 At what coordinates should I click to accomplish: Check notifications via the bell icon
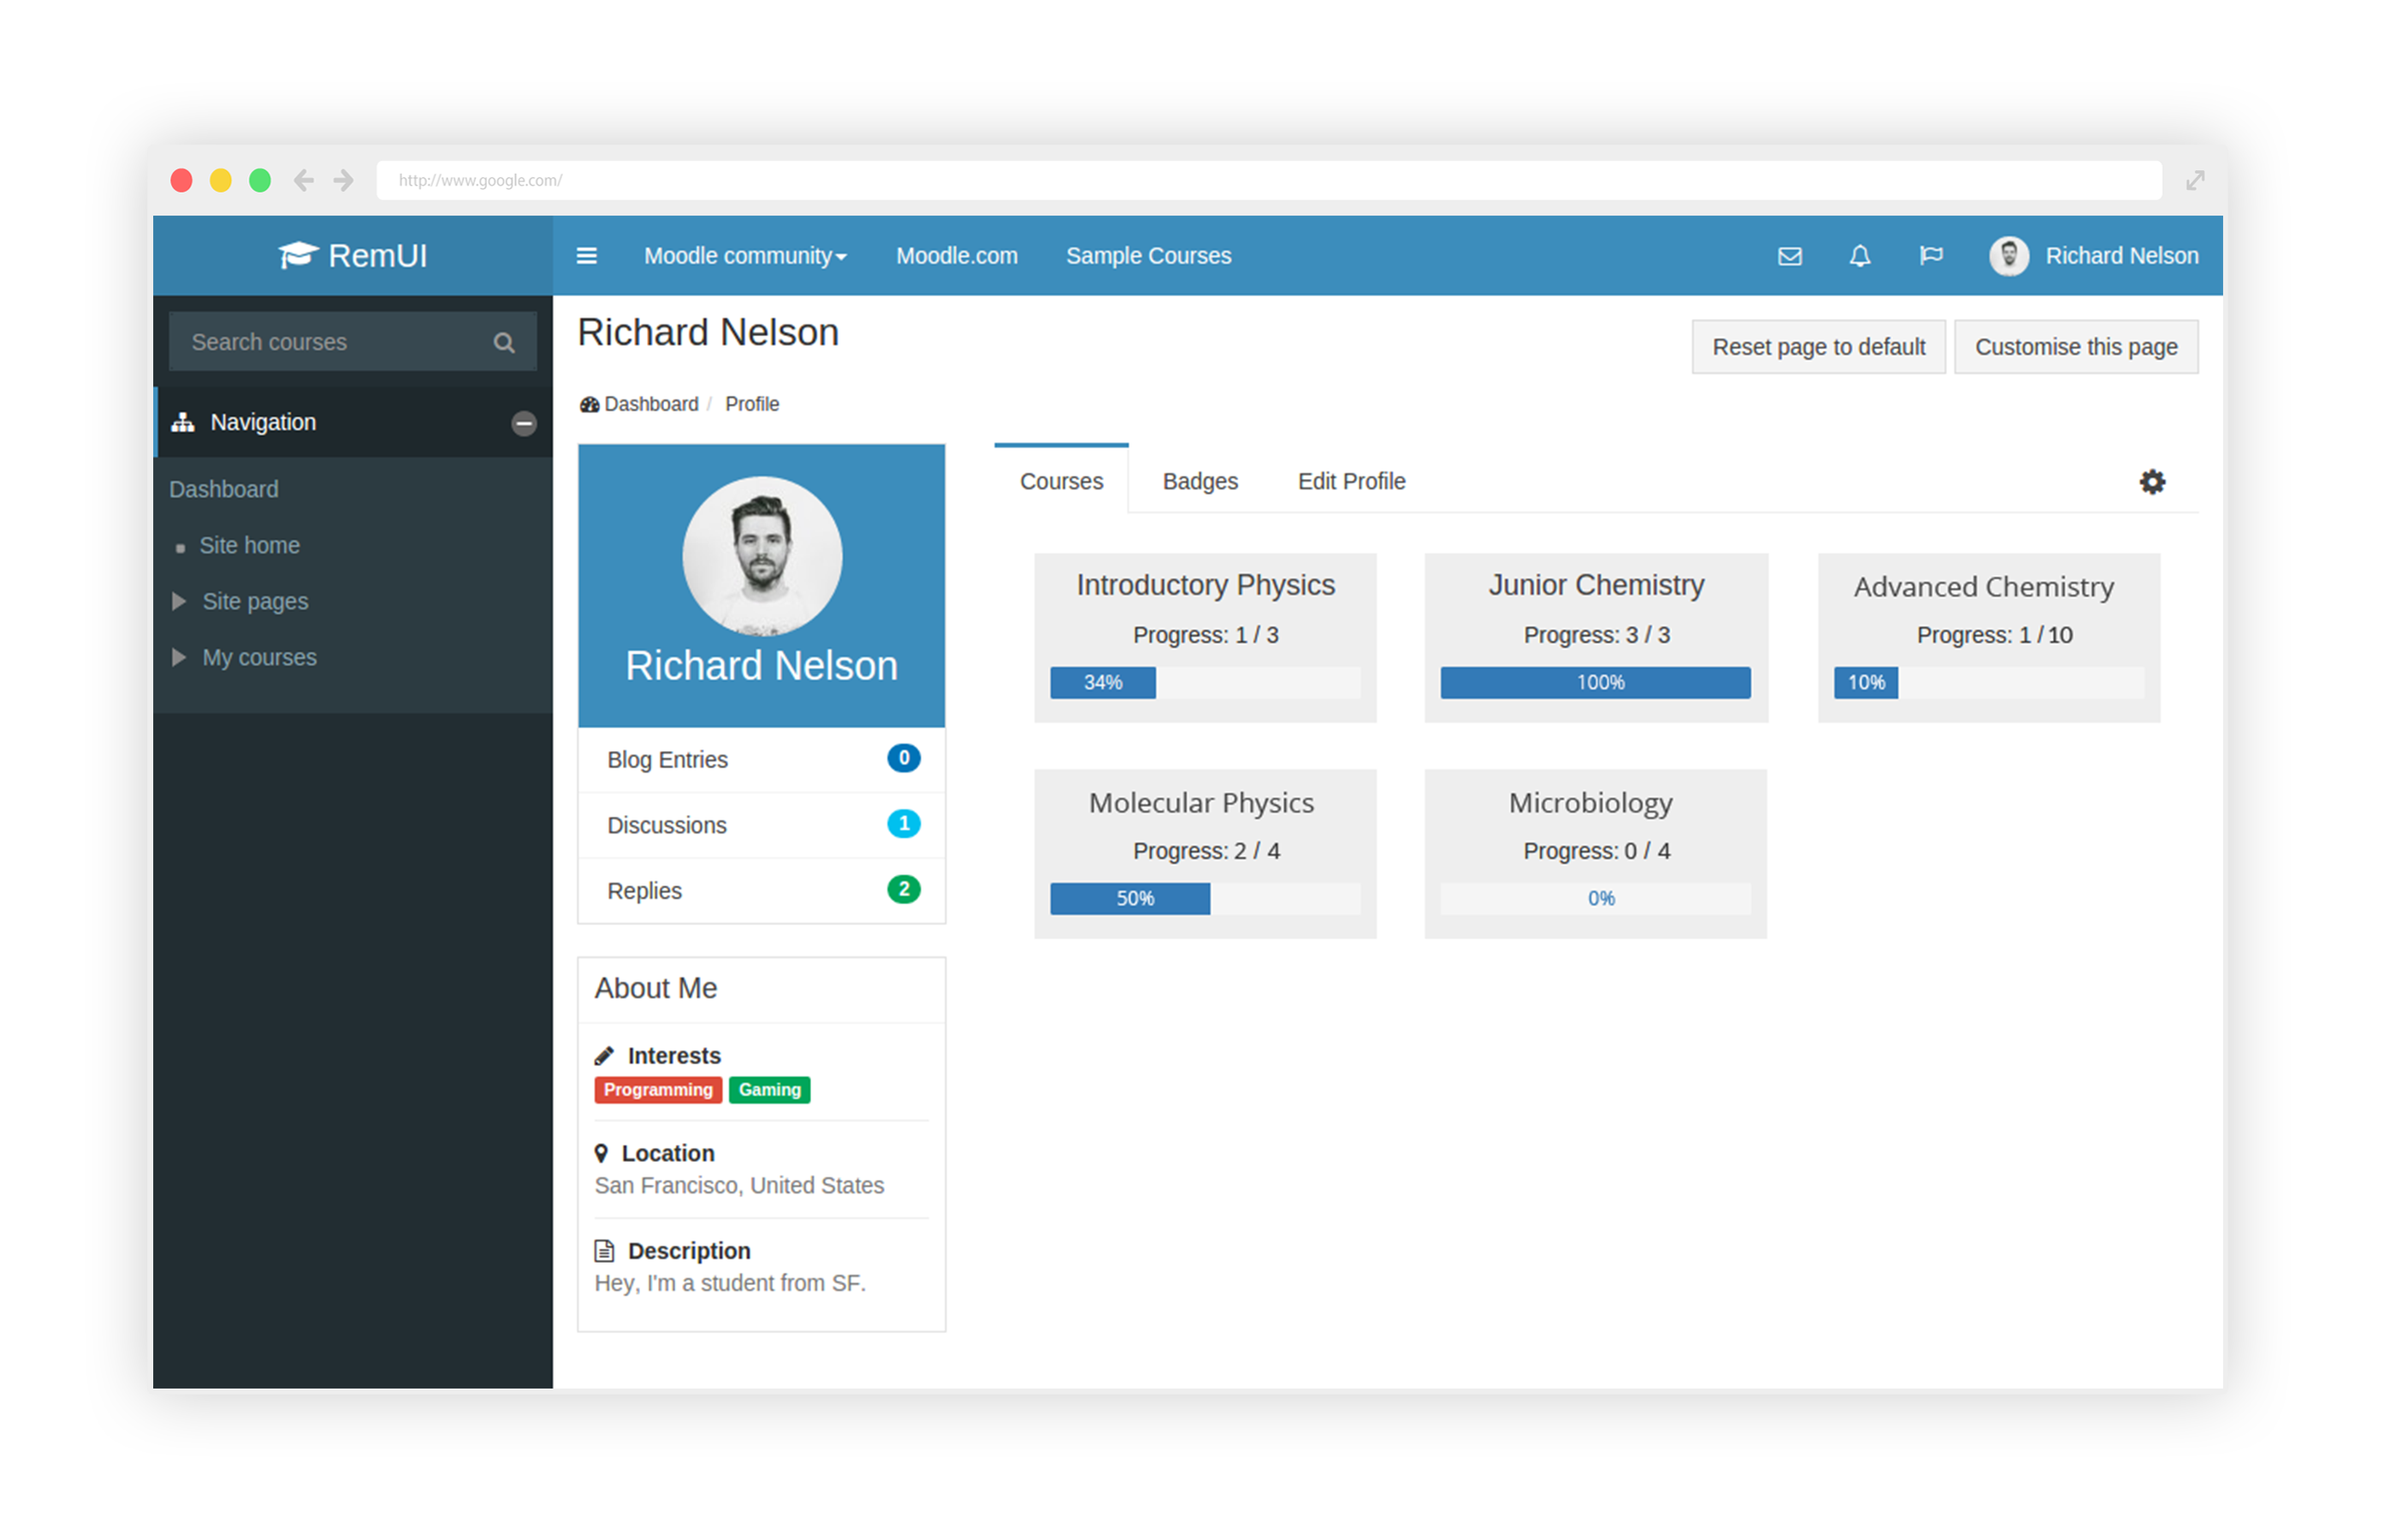tap(1860, 256)
